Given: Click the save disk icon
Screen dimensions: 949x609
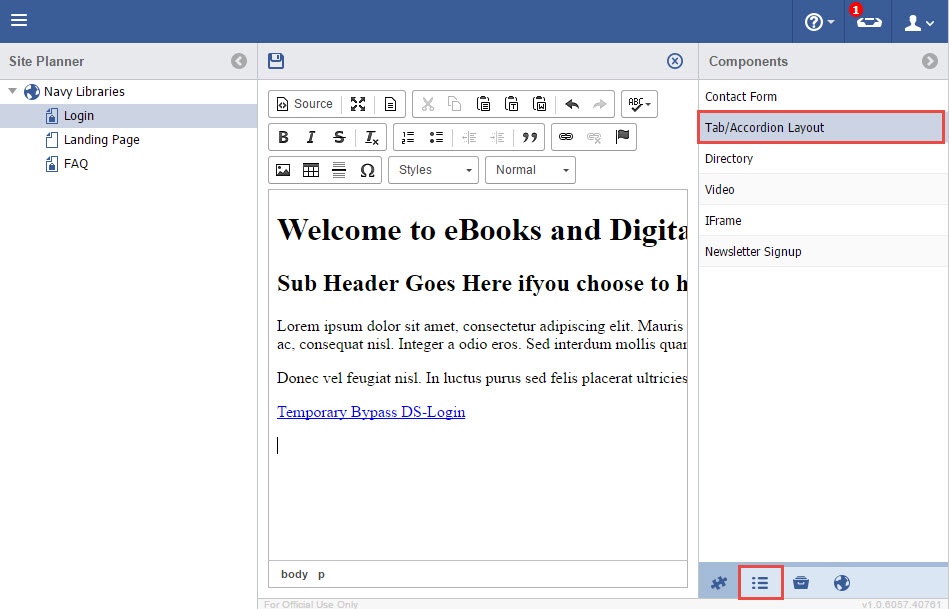Looking at the screenshot, I should pyautogui.click(x=276, y=61).
